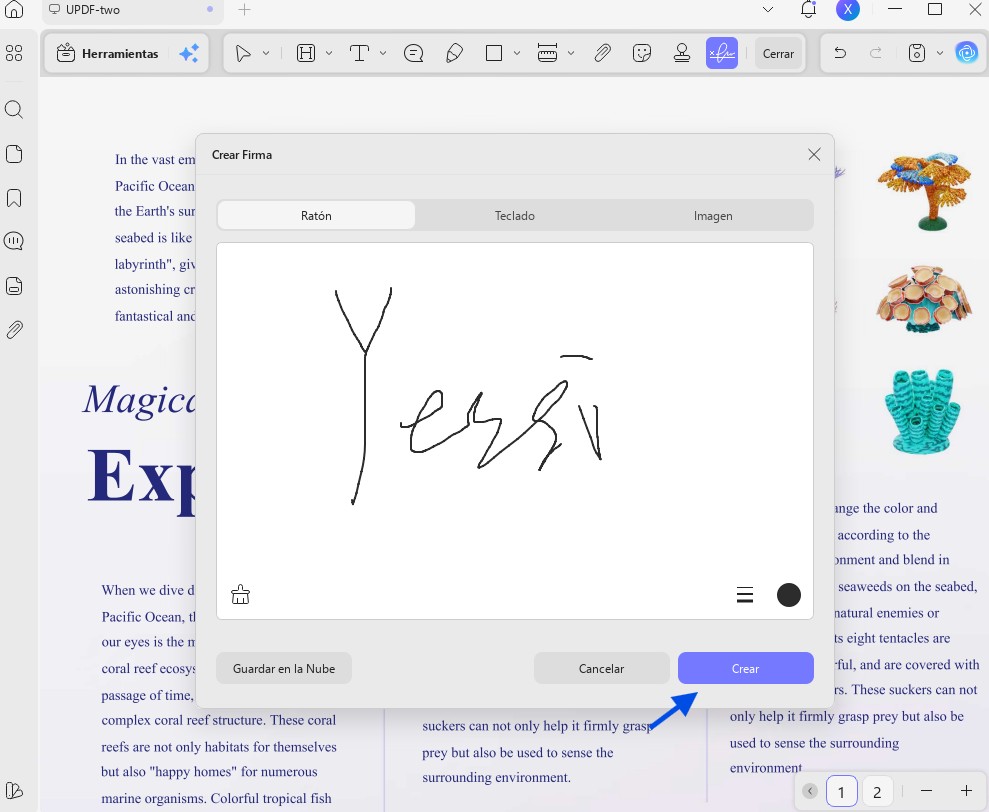Screen dimensions: 989x812
Task: Select the sticker tool icon
Action: [x=641, y=53]
